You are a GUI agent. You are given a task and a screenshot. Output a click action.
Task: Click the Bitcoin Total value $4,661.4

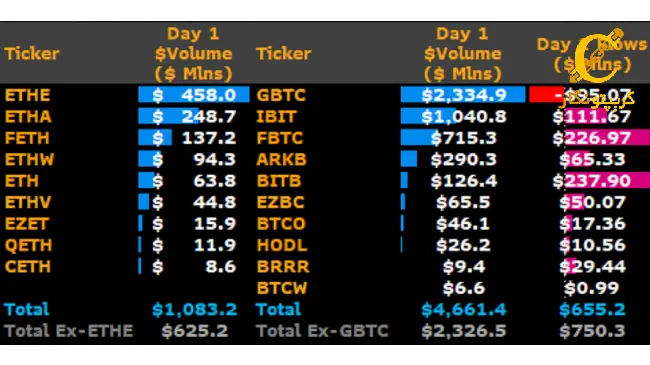464,309
